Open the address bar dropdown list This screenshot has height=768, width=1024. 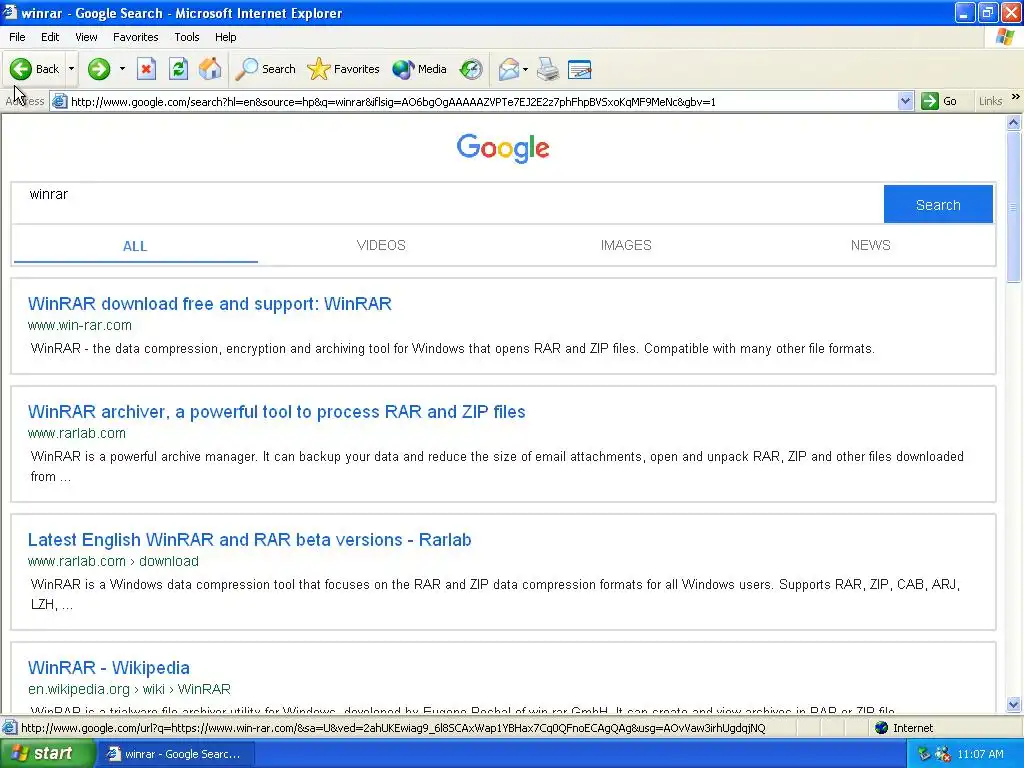[905, 101]
